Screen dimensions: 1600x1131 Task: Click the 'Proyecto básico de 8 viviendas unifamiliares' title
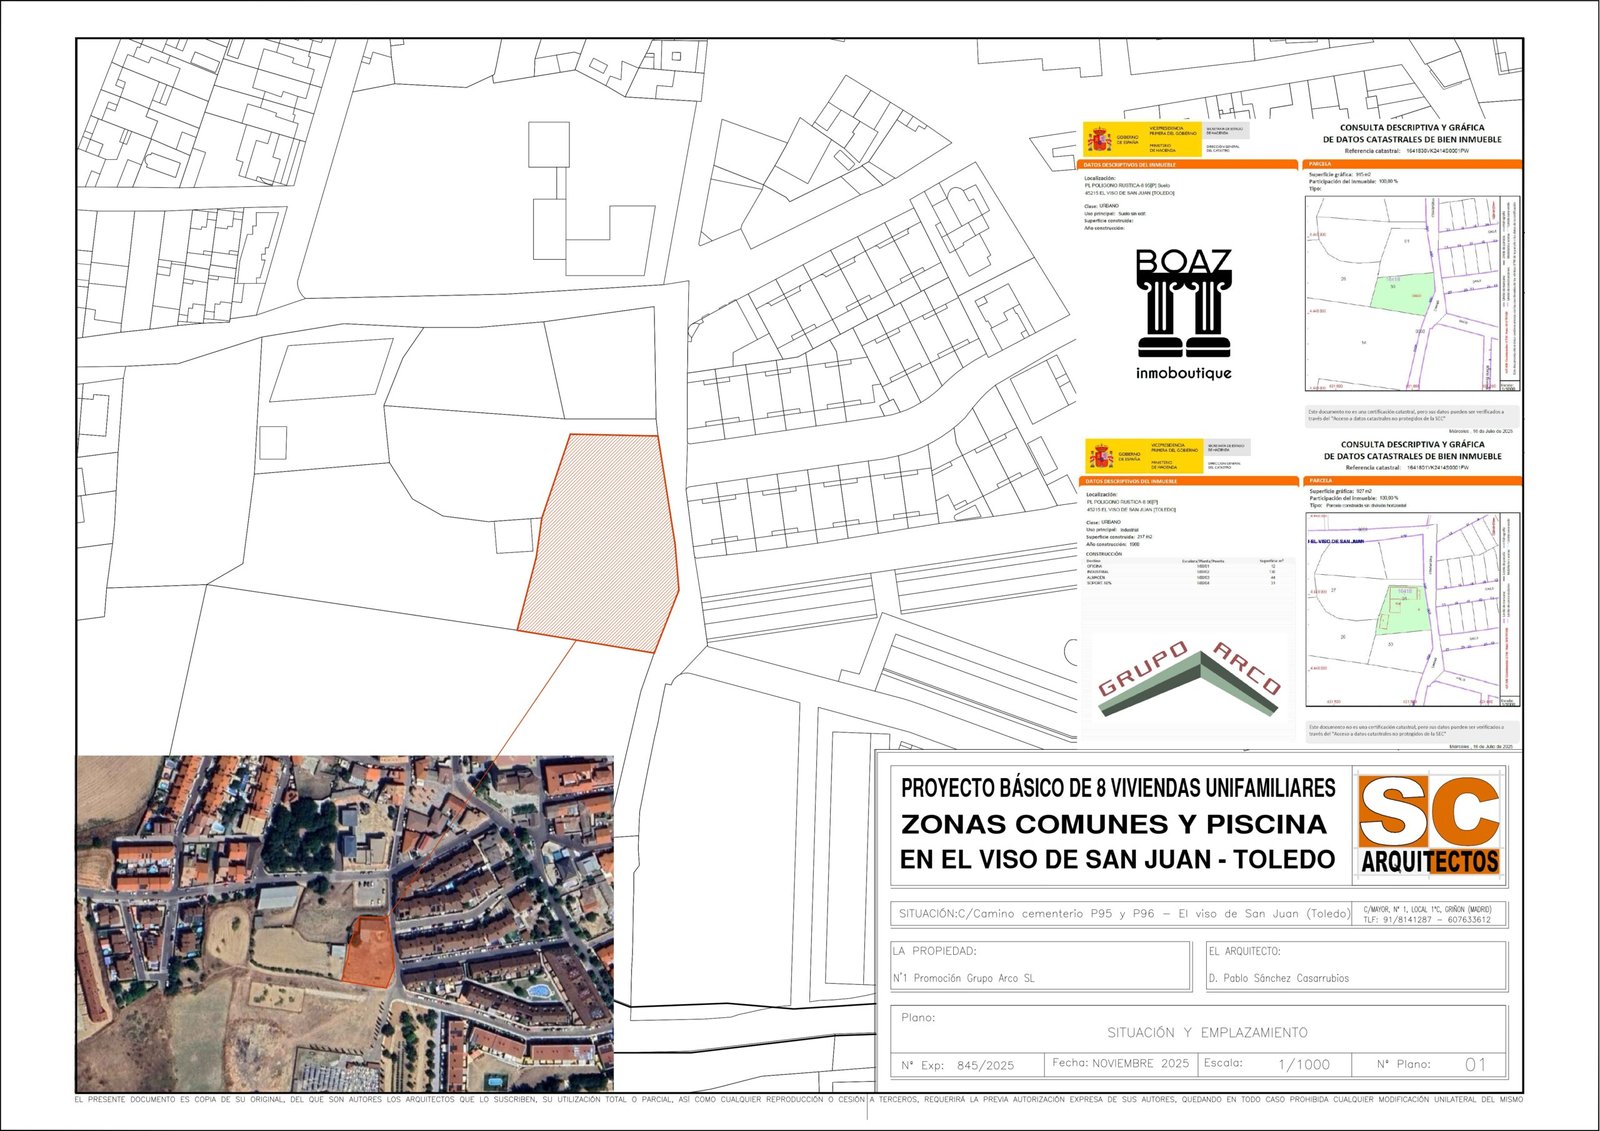click(1117, 788)
